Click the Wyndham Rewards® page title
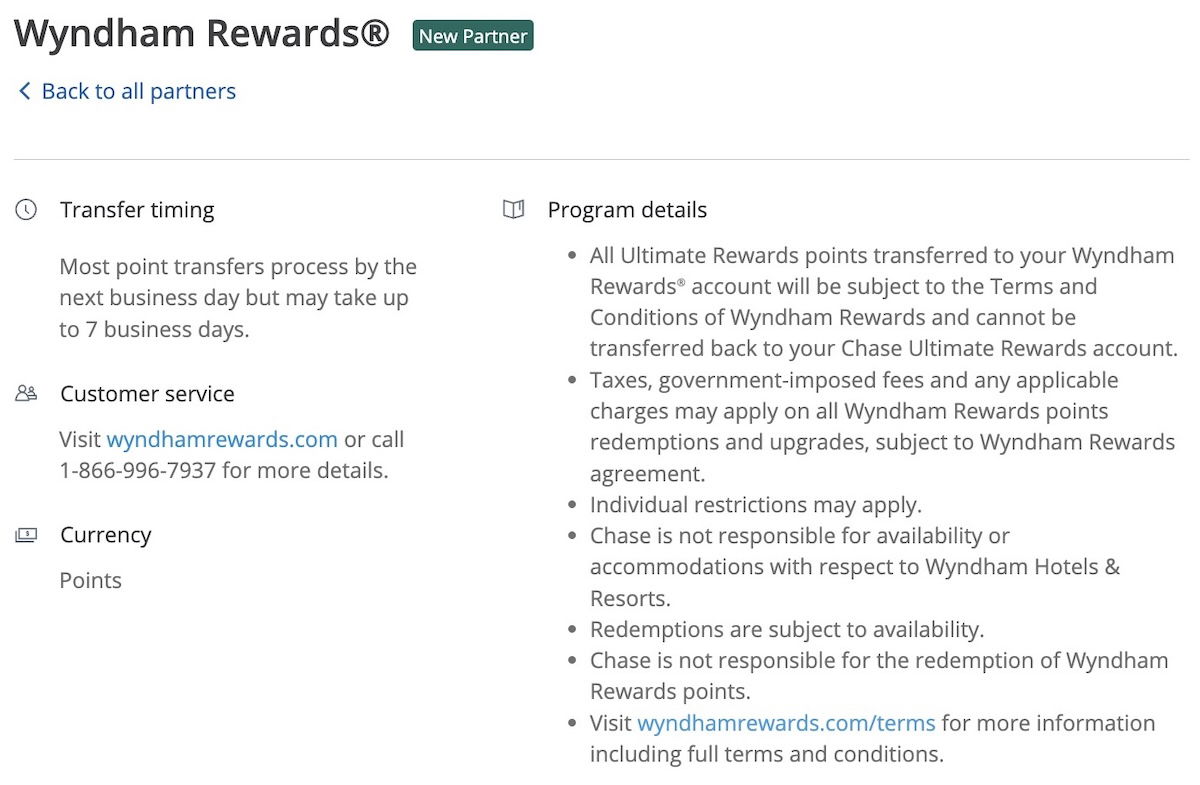 point(201,34)
